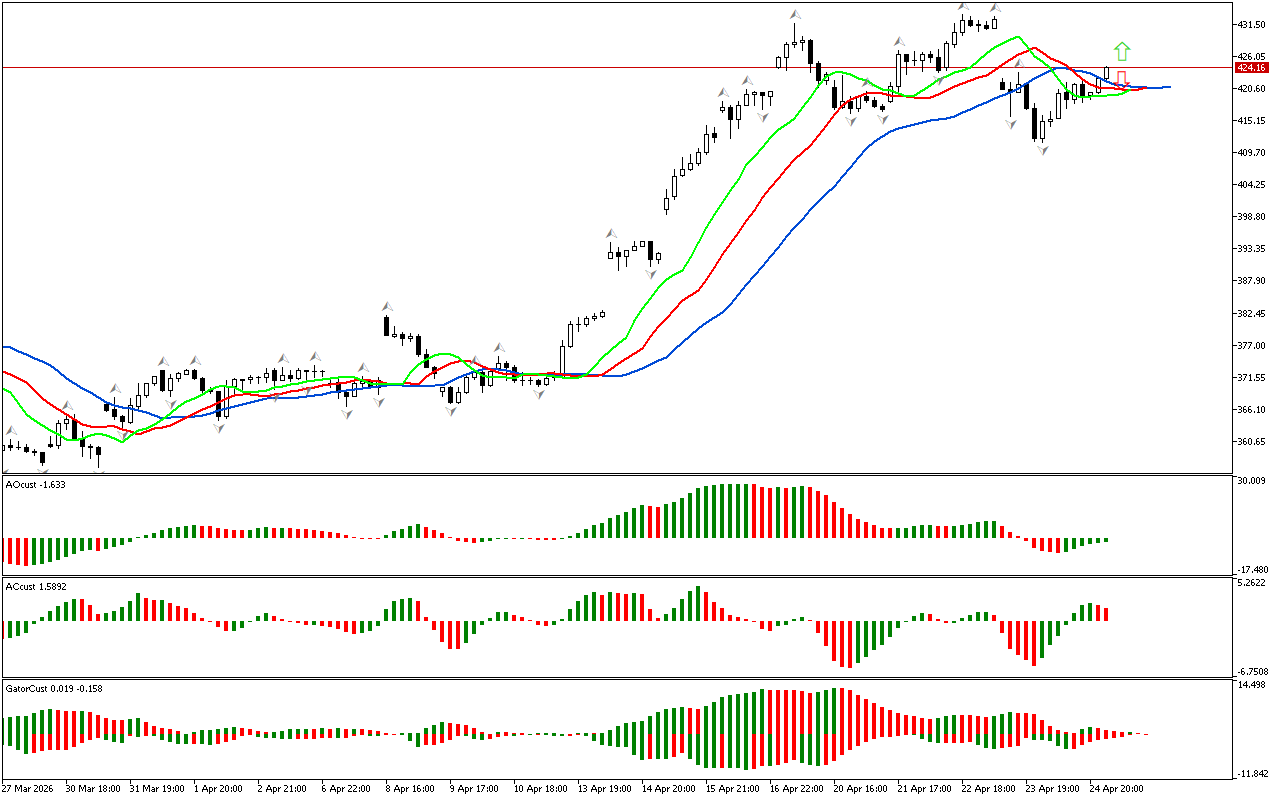This screenshot has height=800, width=1280.
Task: Click the last candlestick touching the price line
Action: (x=1107, y=74)
